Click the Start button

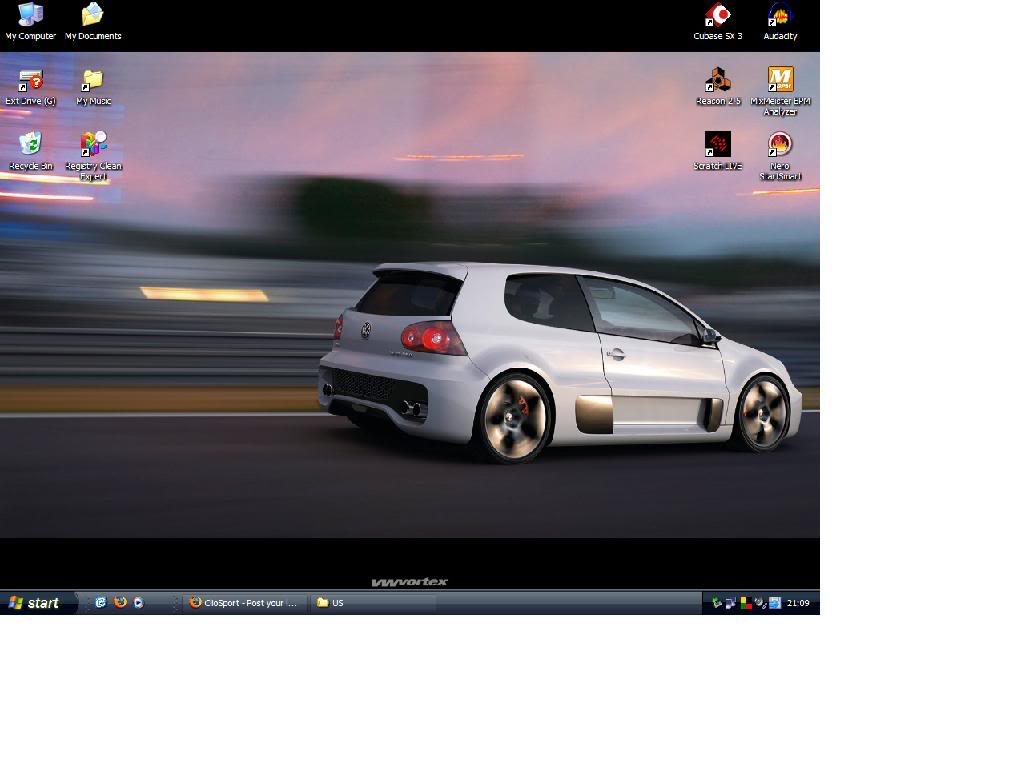point(36,603)
